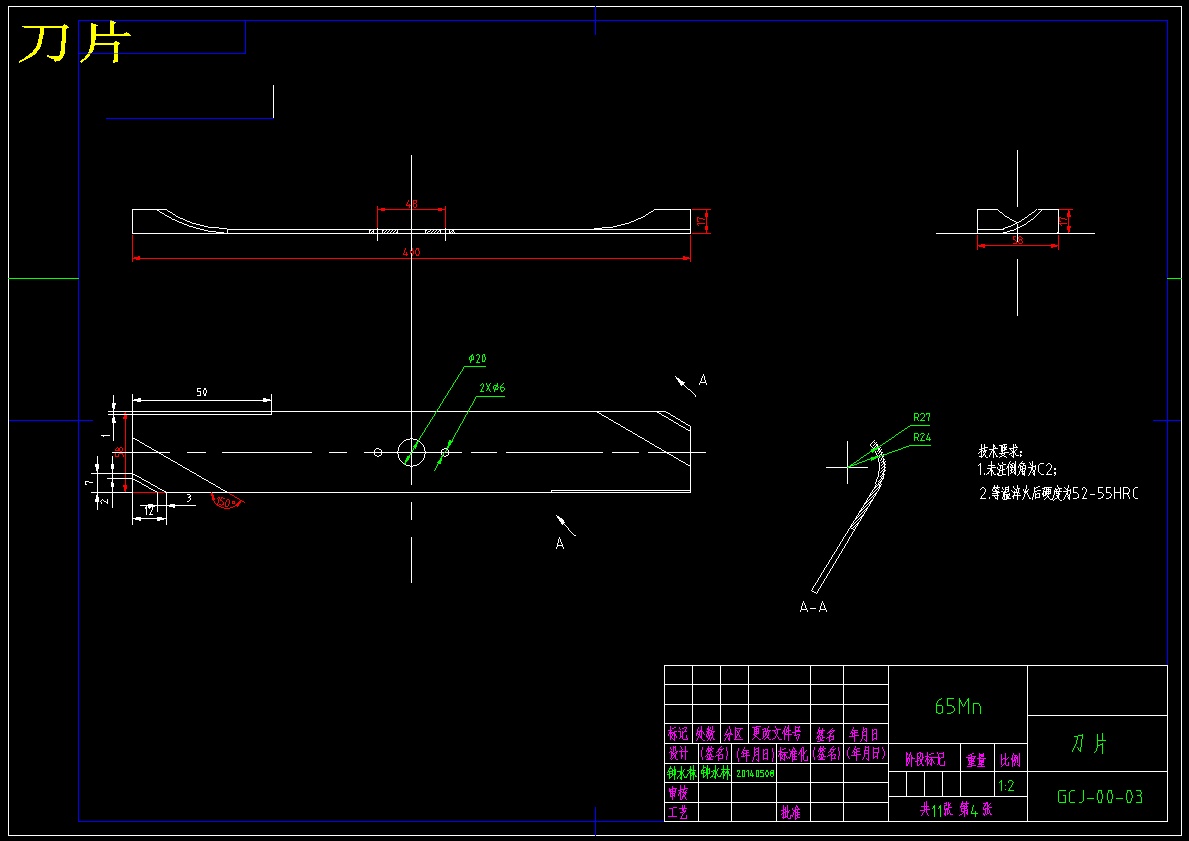The height and width of the screenshot is (841, 1189).
Task: Click the R27 radius label
Action: 922,417
